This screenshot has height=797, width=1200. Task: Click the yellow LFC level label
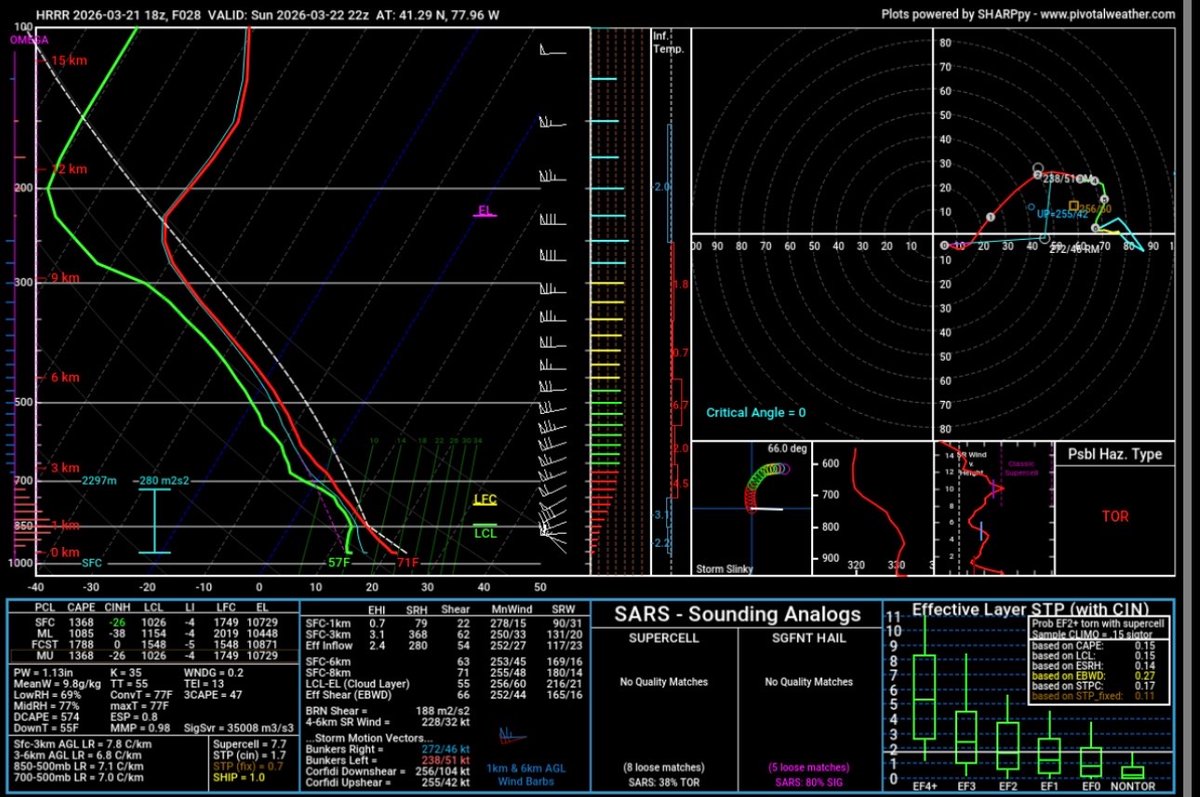coord(485,499)
